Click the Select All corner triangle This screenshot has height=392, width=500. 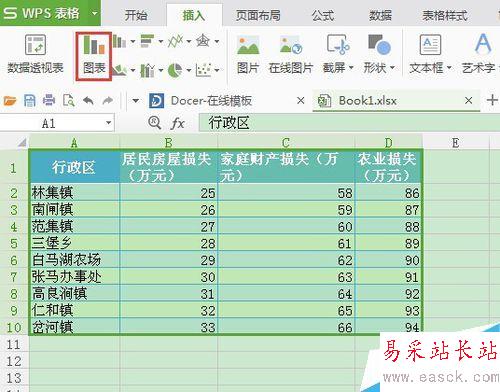point(21,143)
